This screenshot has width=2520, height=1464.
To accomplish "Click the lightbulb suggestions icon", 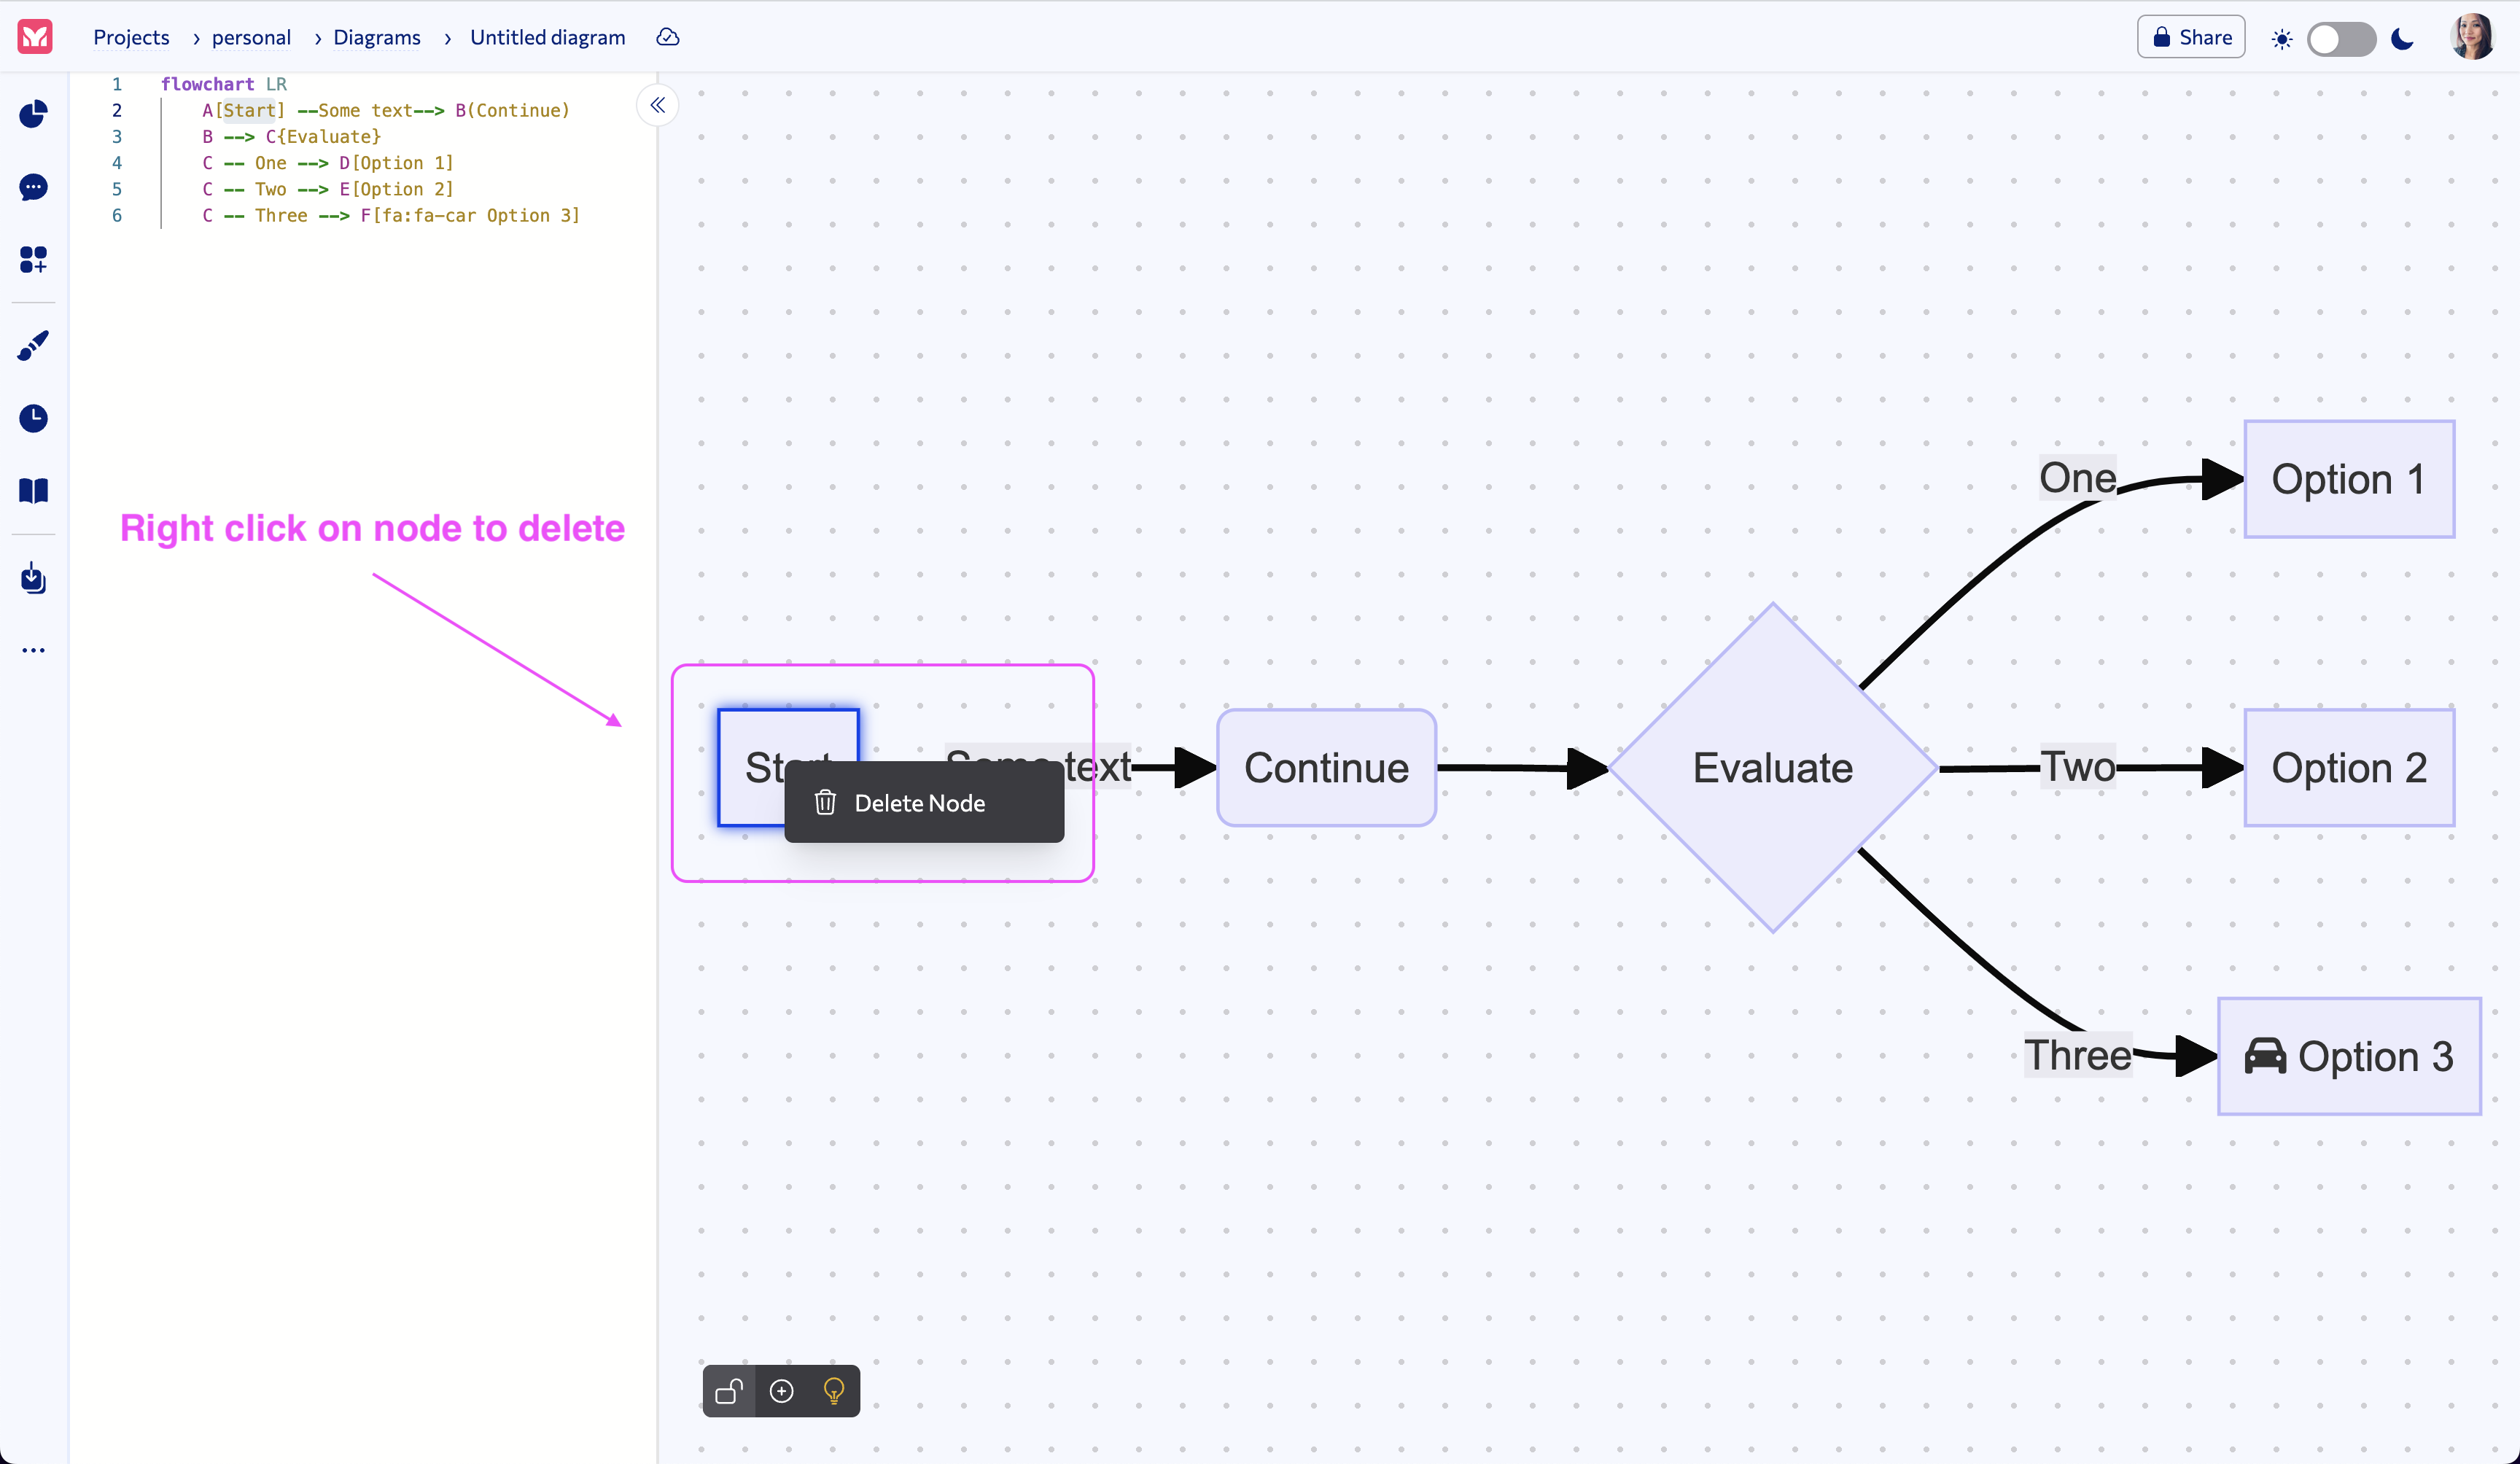I will point(833,1391).
